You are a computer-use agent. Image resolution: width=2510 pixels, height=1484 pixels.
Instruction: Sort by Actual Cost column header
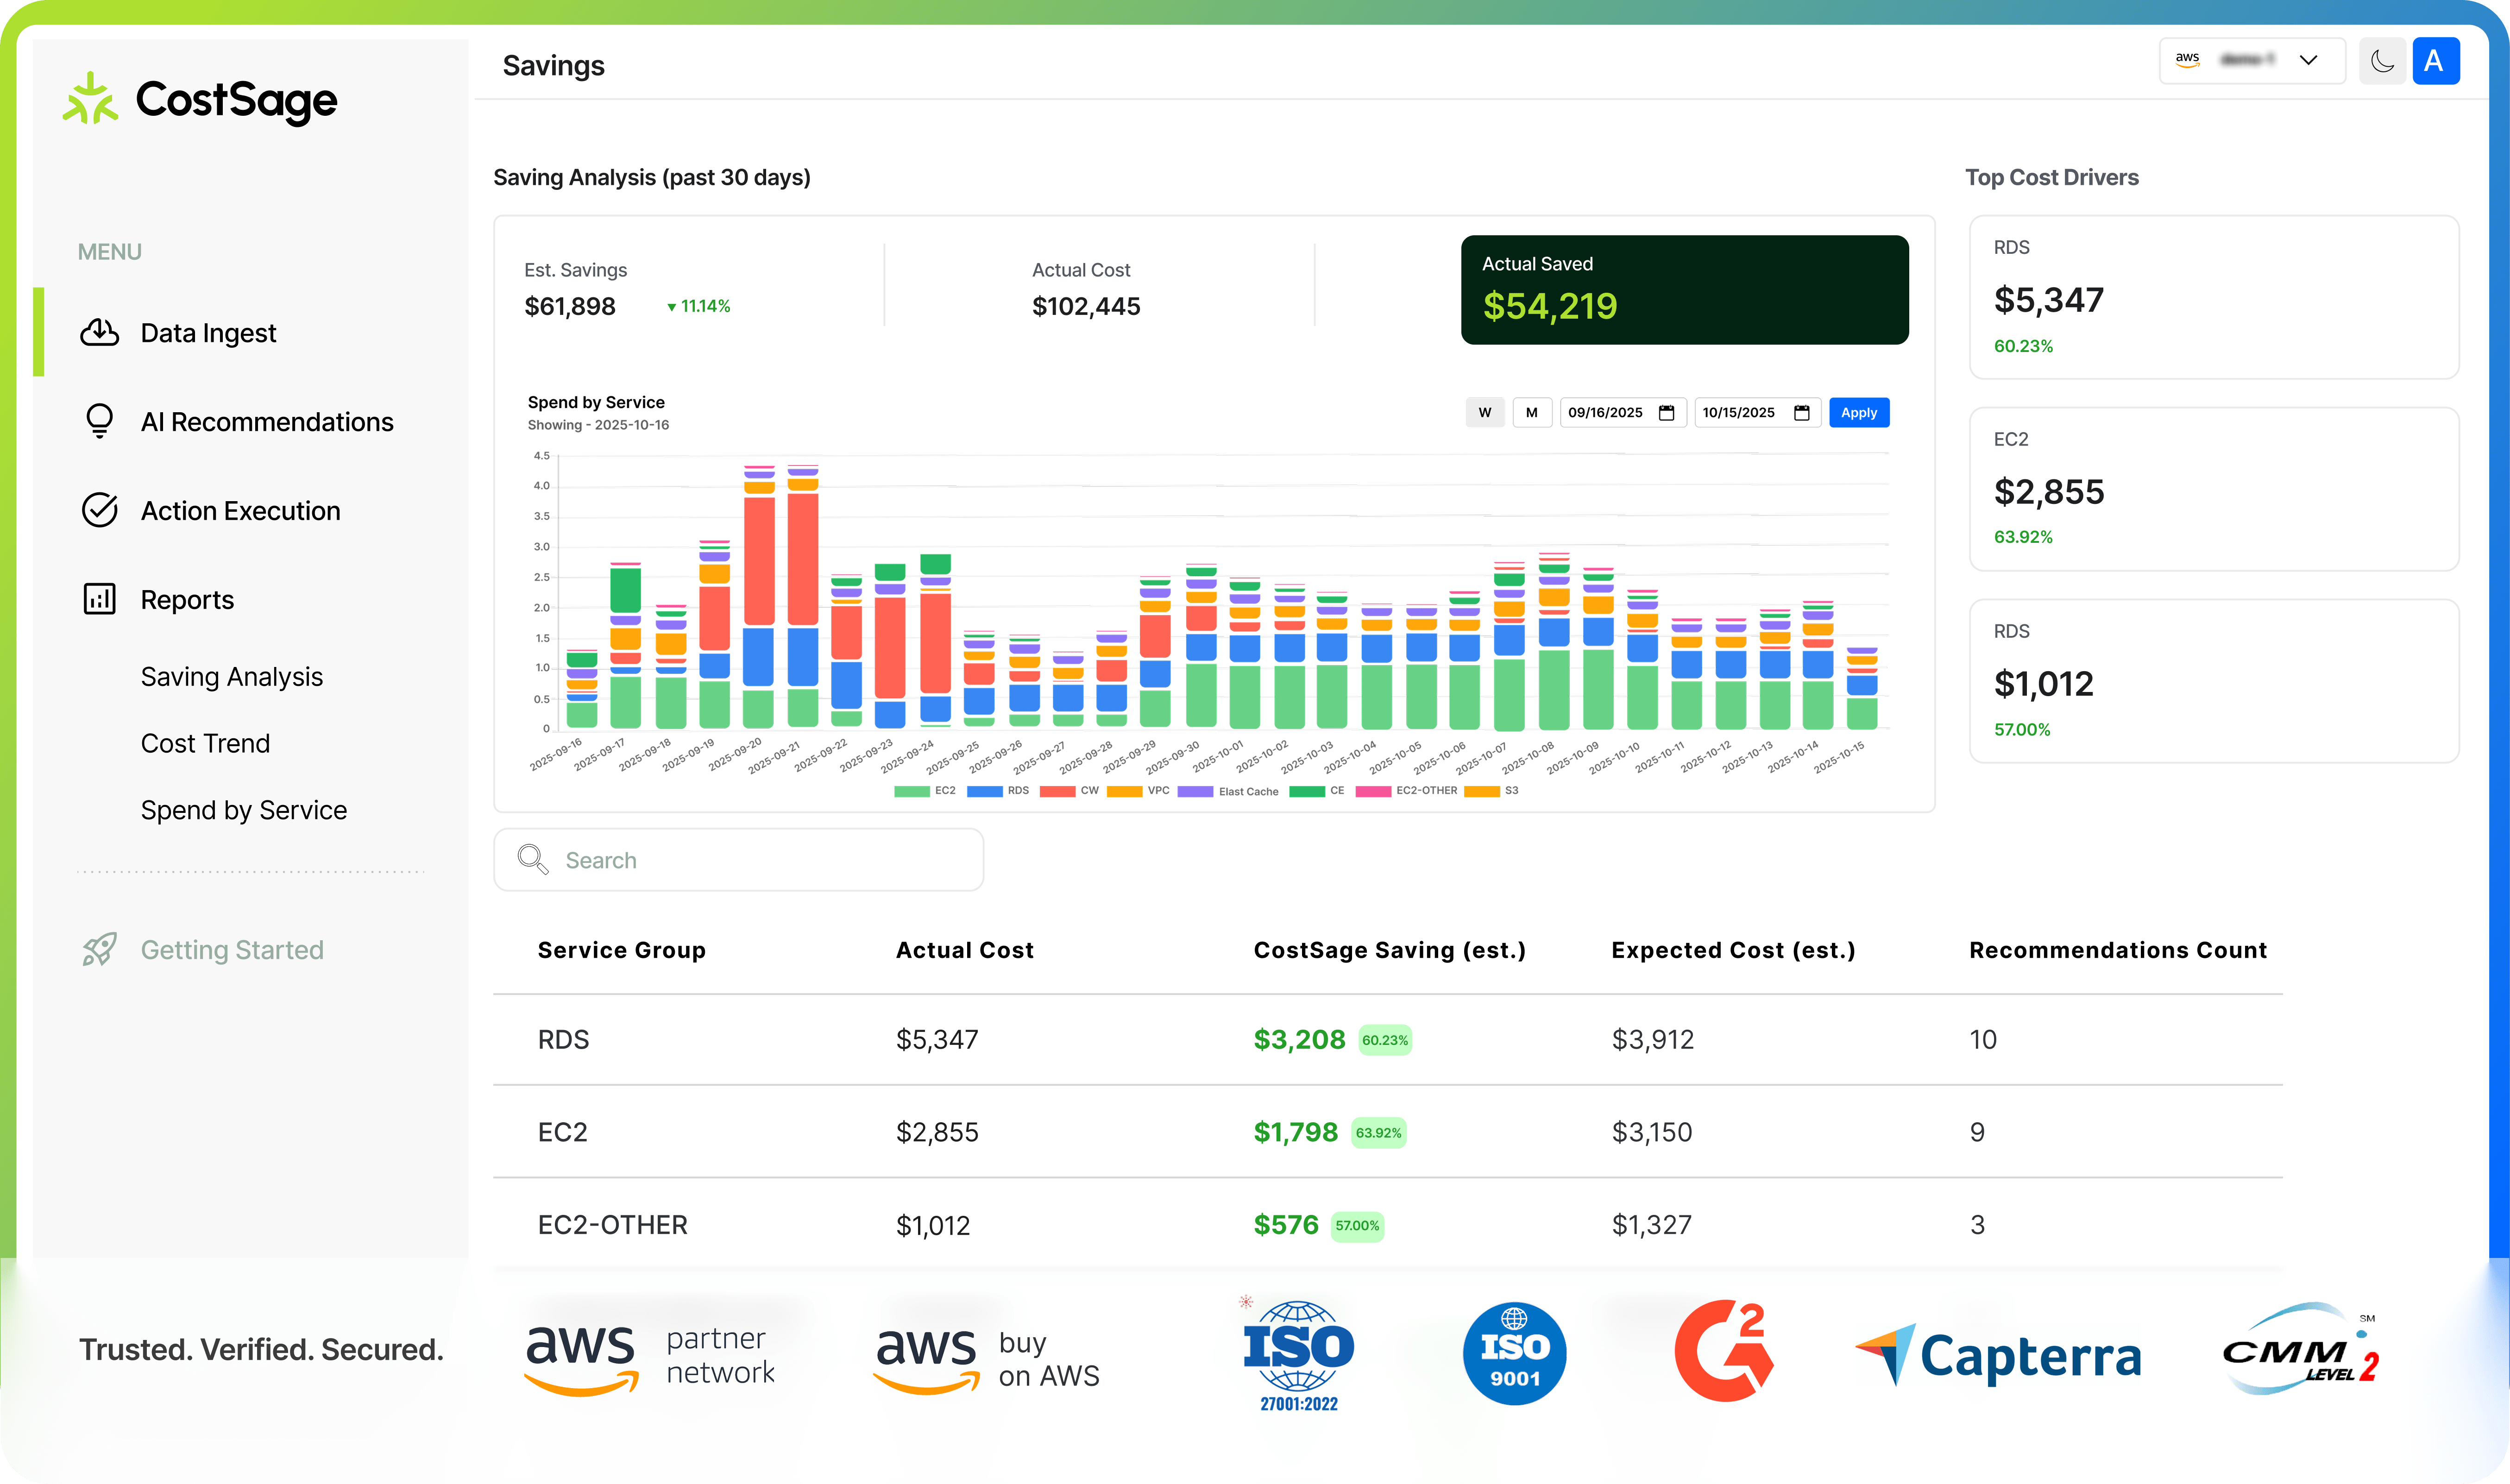coord(964,950)
